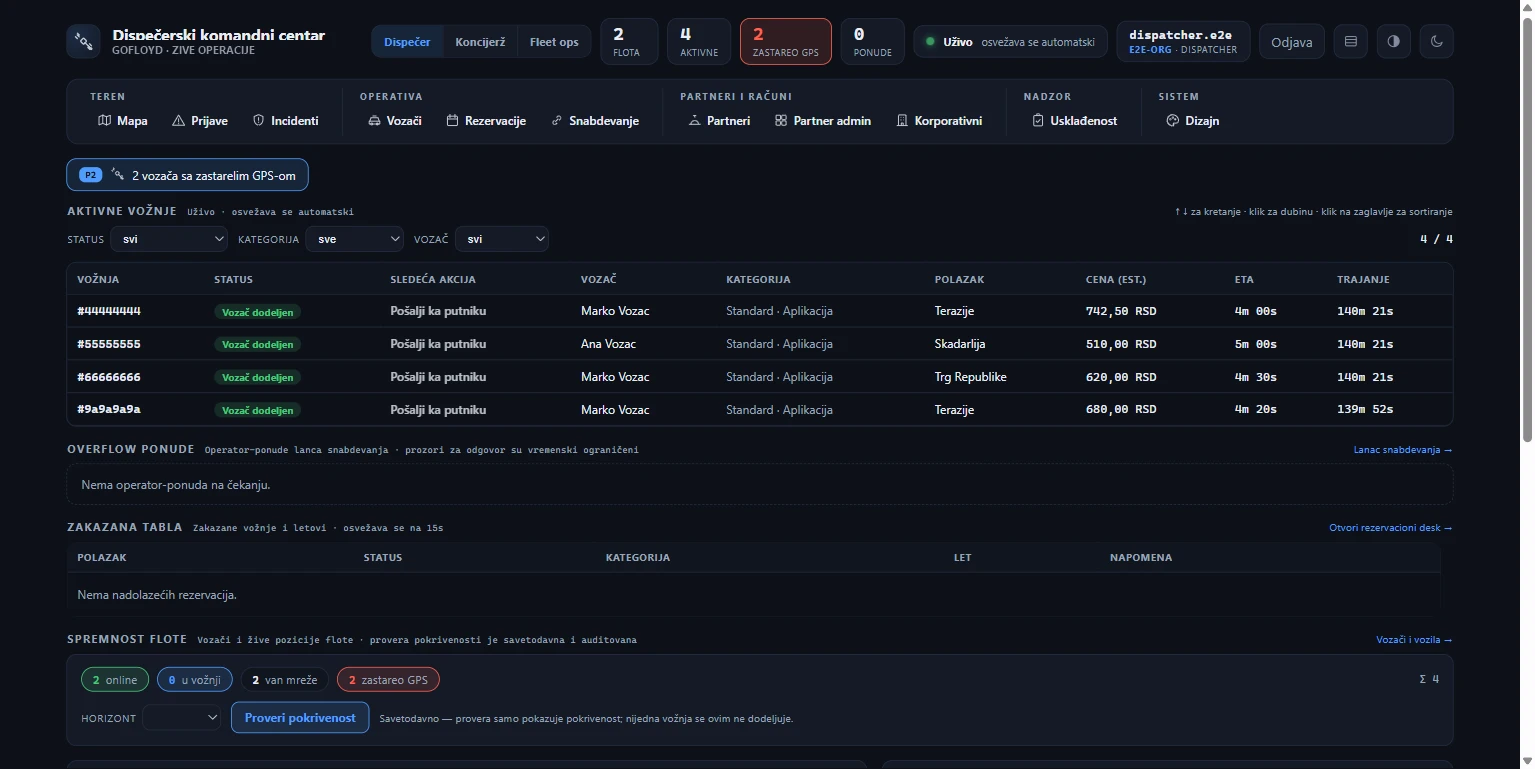Open Dizajn palette page

pyautogui.click(x=1193, y=121)
